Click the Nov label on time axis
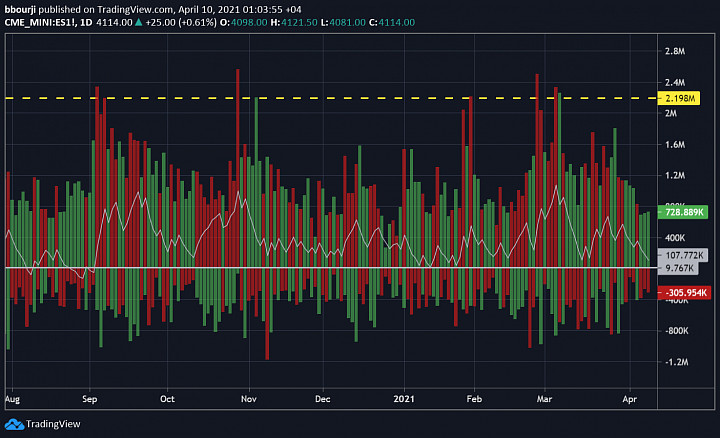Screen dimensions: 720x438 point(249,399)
